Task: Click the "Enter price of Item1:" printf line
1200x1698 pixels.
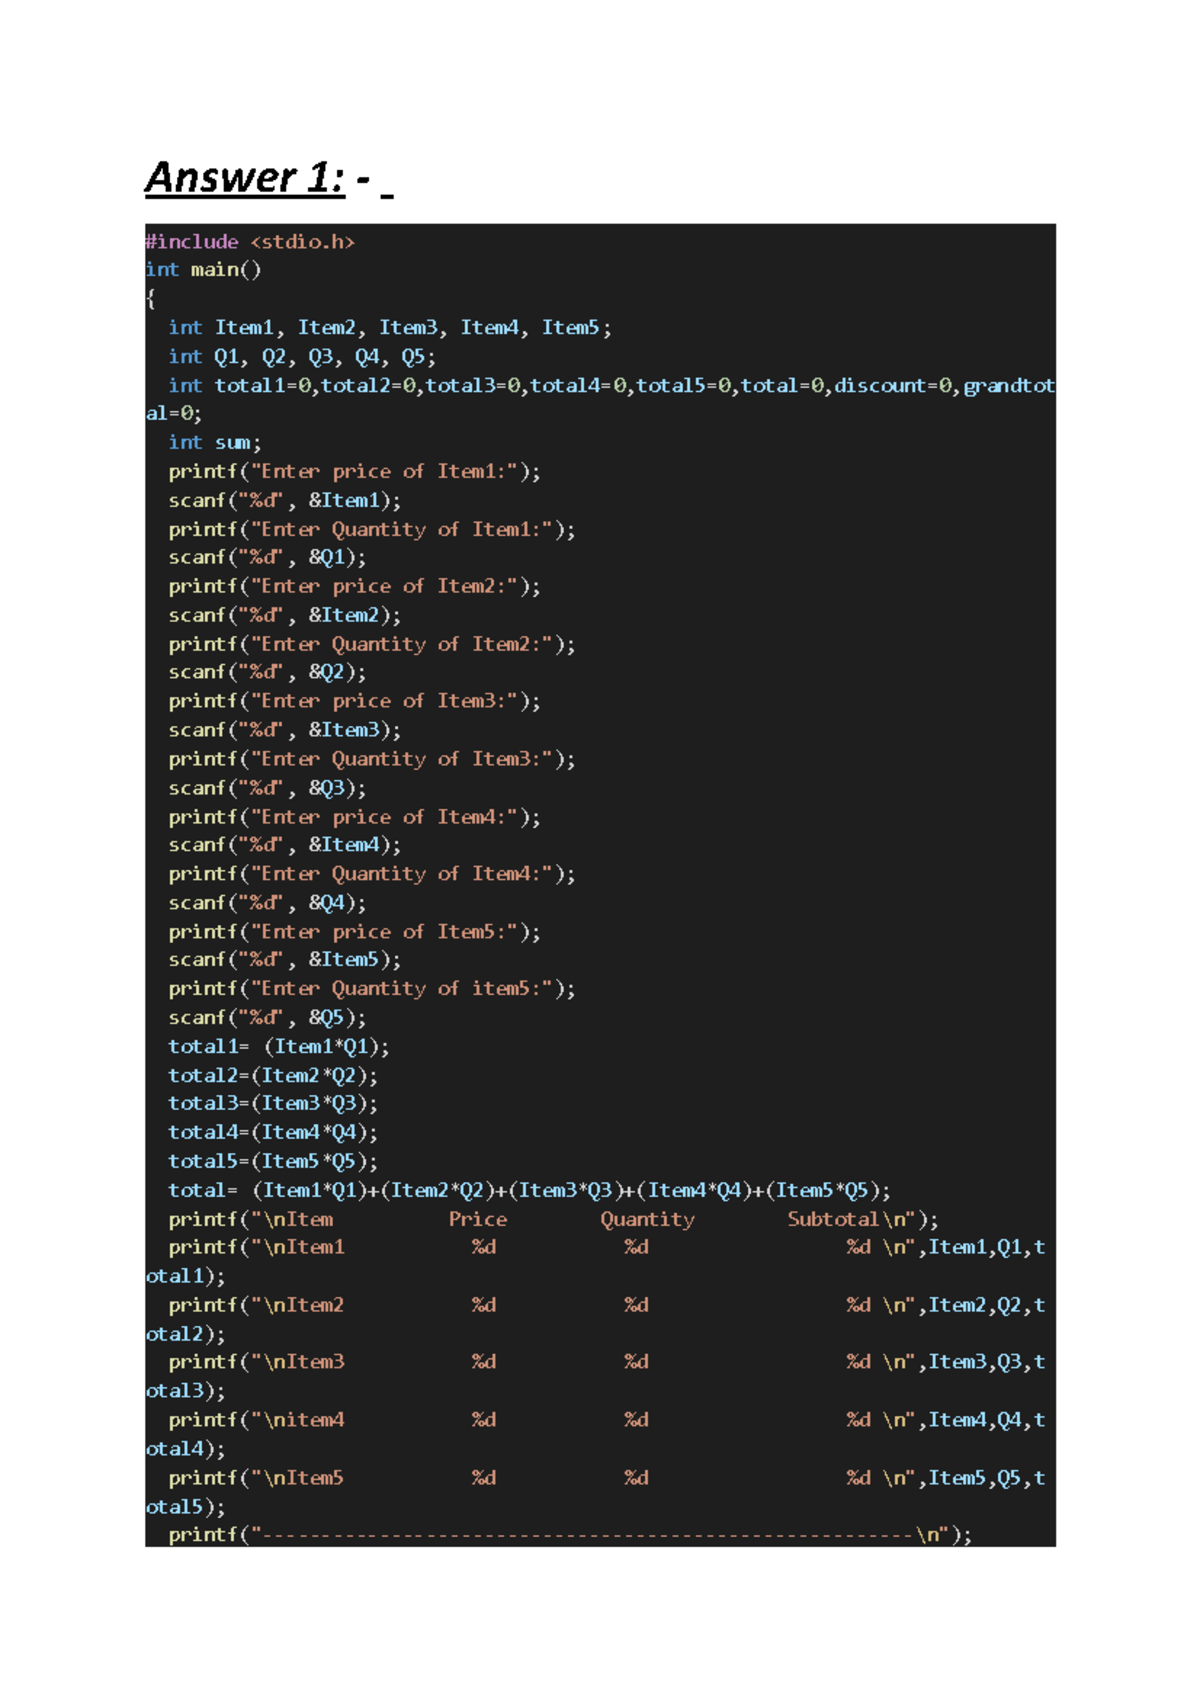Action: [x=354, y=472]
